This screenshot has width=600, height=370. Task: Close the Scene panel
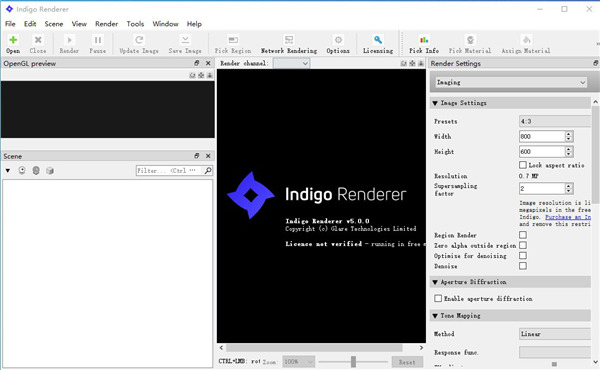[208, 156]
